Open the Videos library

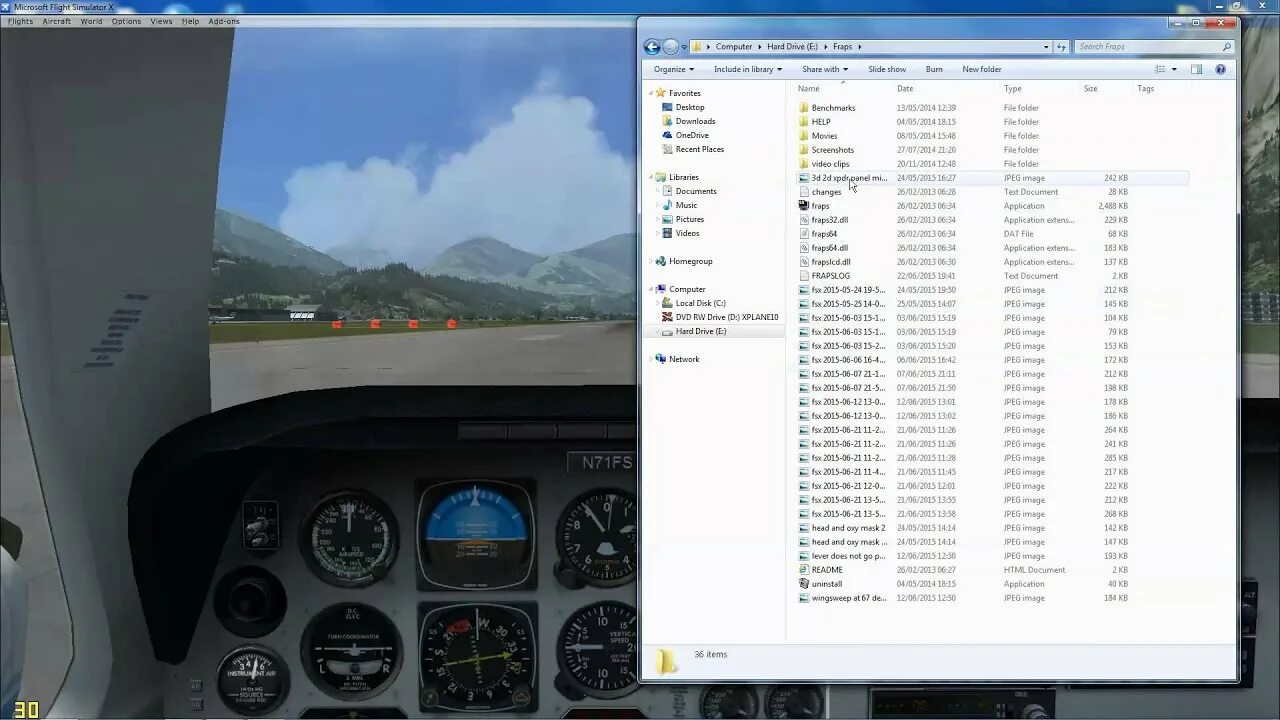click(x=687, y=233)
